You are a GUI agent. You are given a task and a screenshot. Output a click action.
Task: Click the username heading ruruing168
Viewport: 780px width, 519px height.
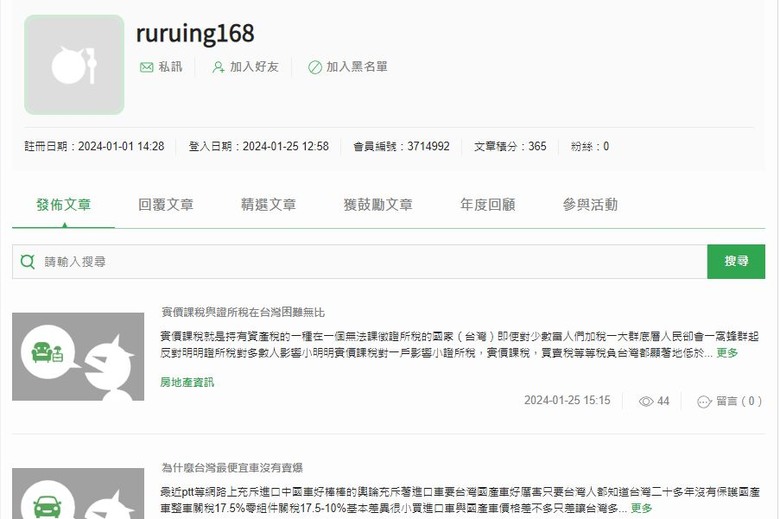(x=195, y=33)
